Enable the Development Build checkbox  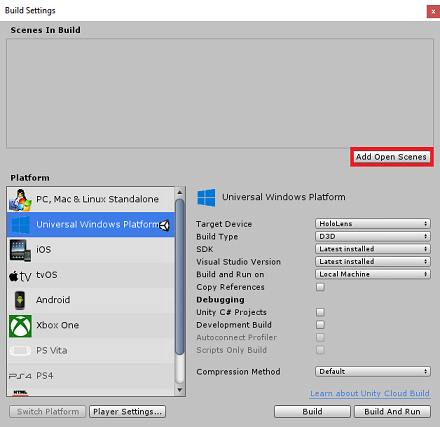(x=320, y=325)
